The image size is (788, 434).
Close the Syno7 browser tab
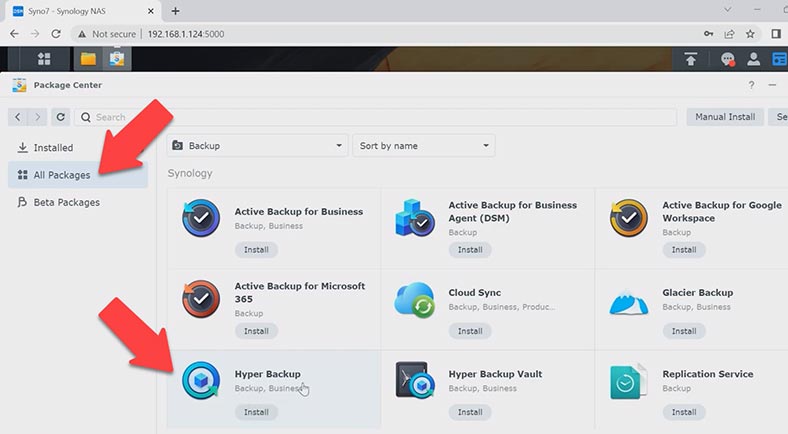pos(151,11)
